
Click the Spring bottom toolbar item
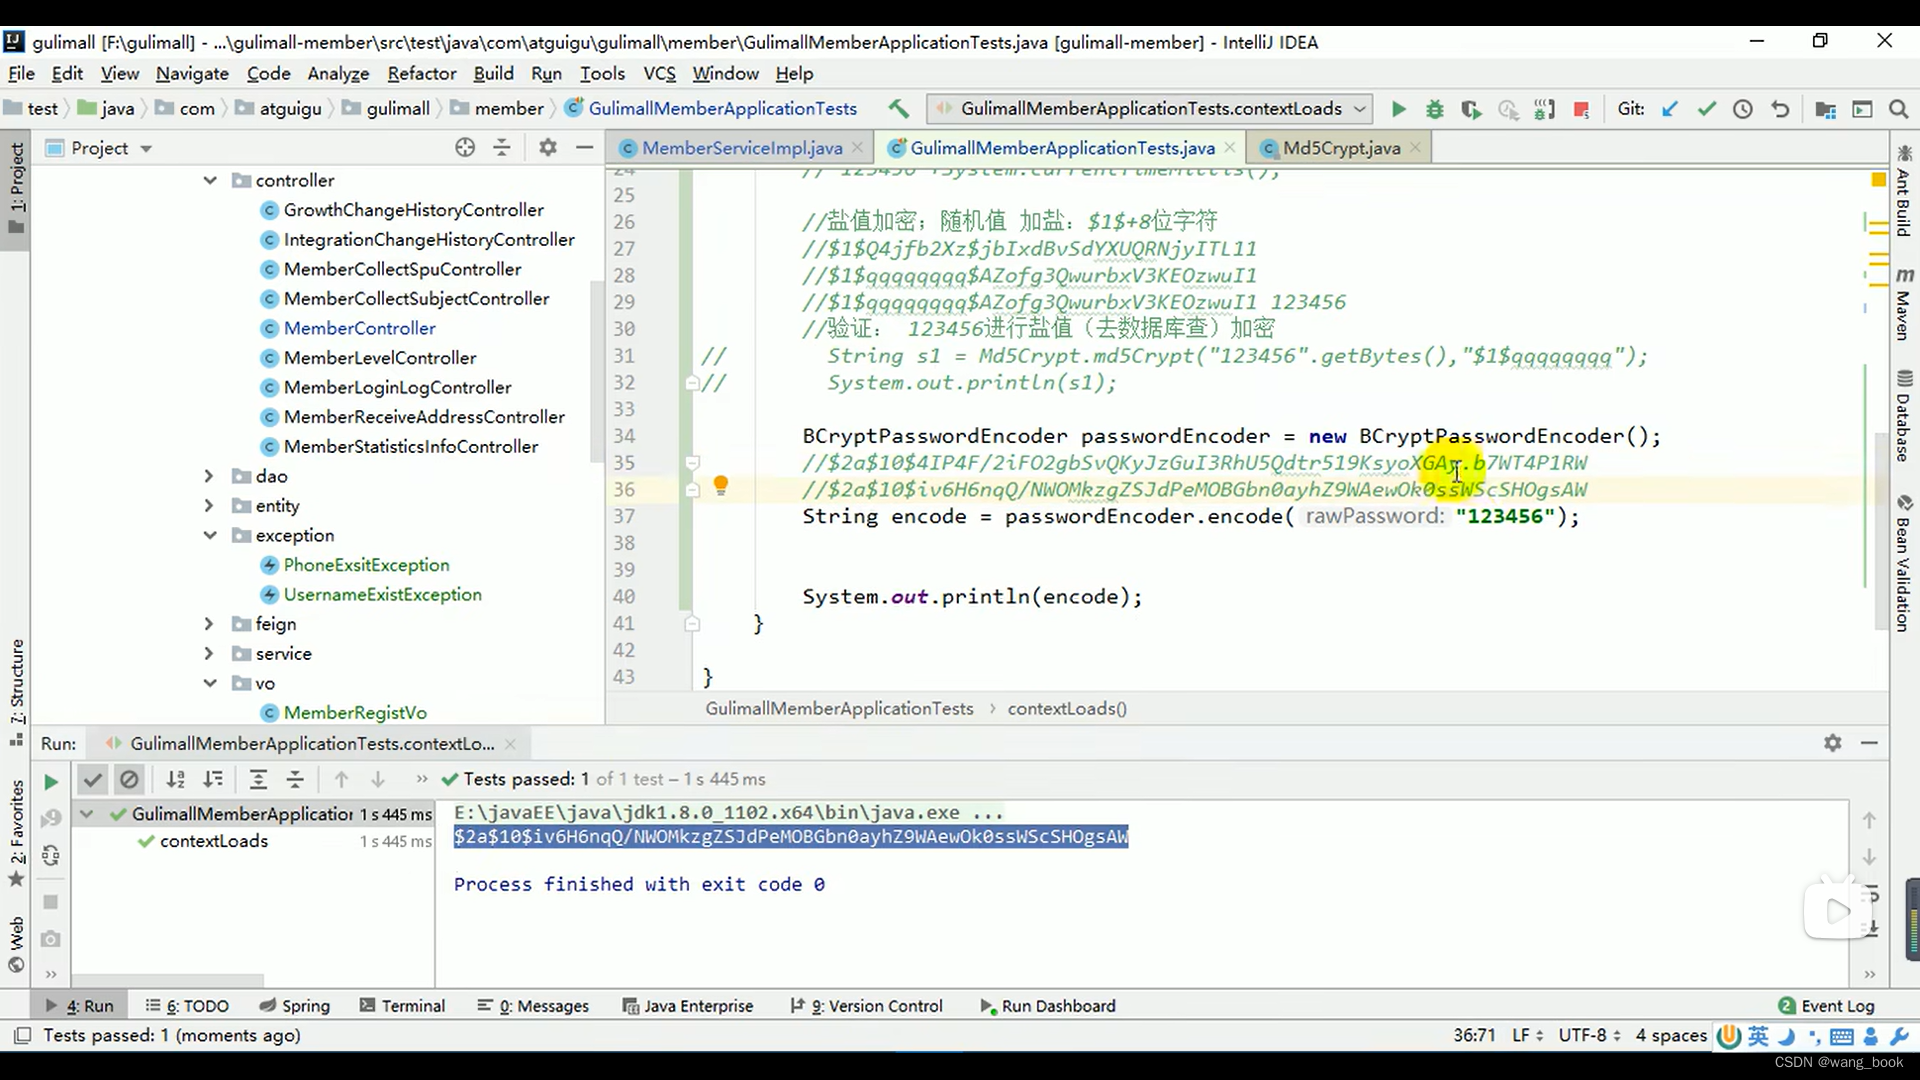pos(305,1005)
